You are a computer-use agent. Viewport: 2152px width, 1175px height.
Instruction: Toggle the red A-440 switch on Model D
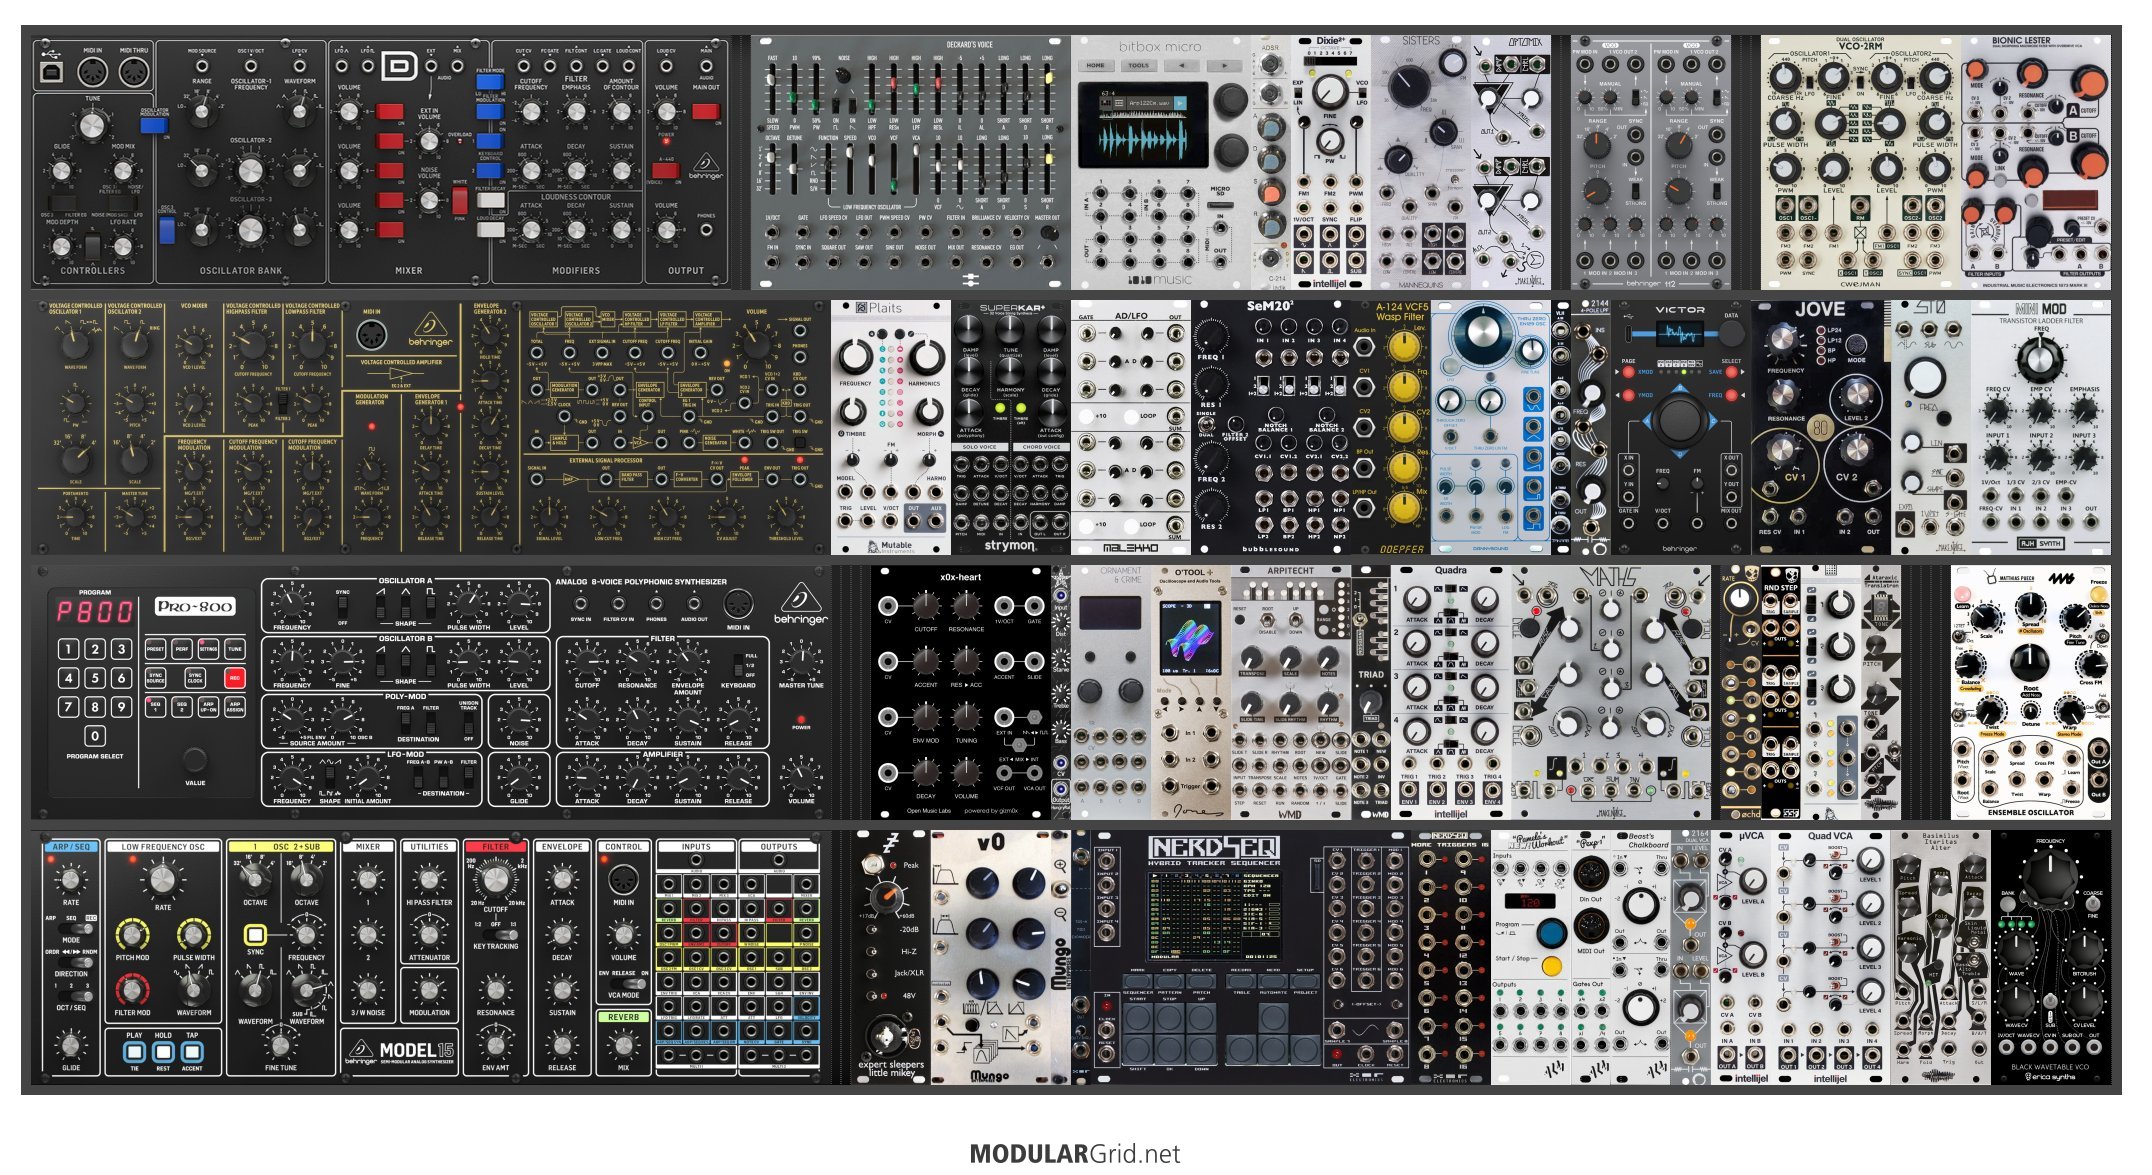click(x=665, y=170)
